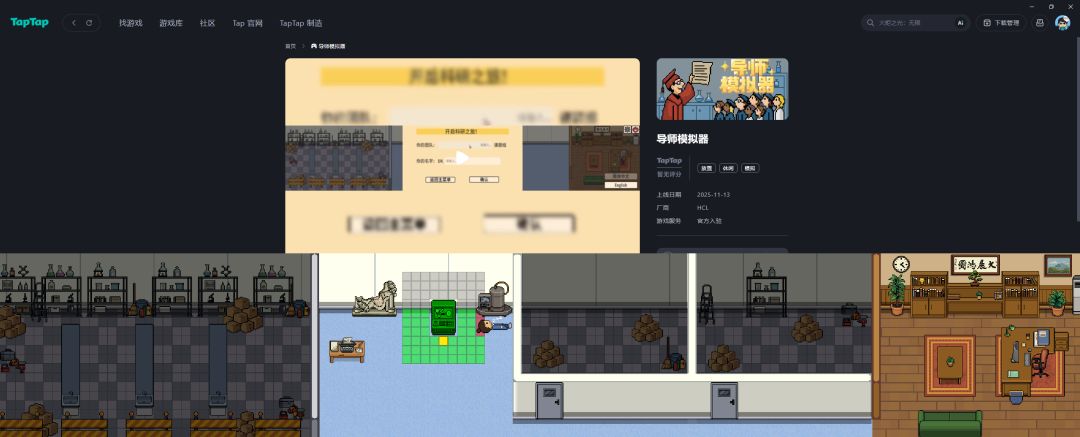Play the game trailer video
The image size is (1080, 437).
point(462,158)
